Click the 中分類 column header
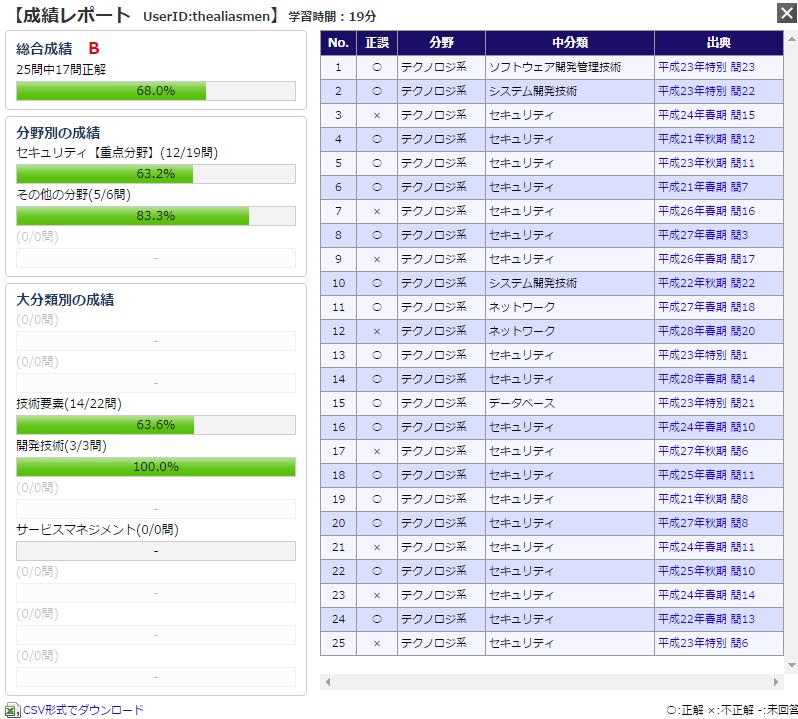798x719 pixels. [570, 43]
